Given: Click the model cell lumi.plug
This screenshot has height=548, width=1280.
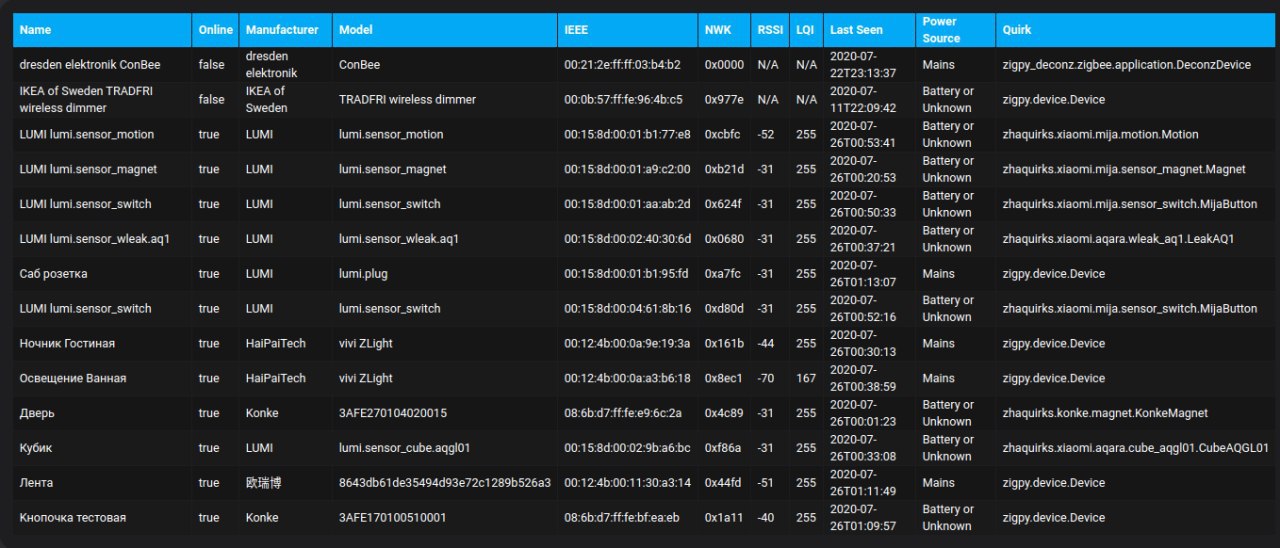Looking at the screenshot, I should pyautogui.click(x=363, y=274).
